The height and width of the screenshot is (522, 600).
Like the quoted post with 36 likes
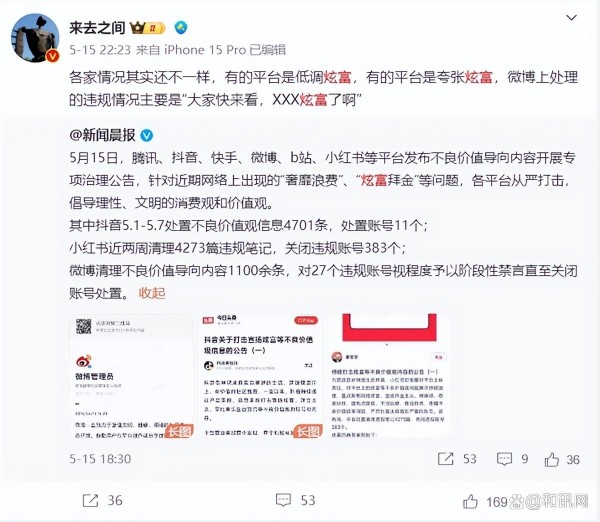point(551,459)
